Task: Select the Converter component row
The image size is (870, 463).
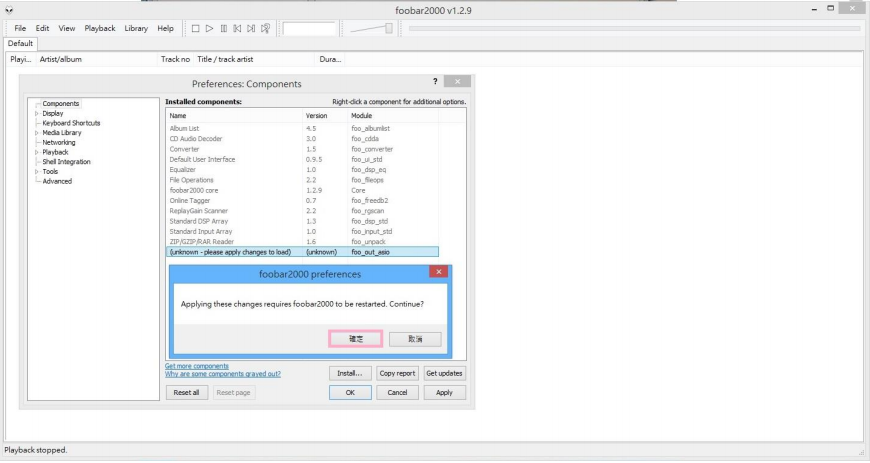Action: click(x=302, y=149)
